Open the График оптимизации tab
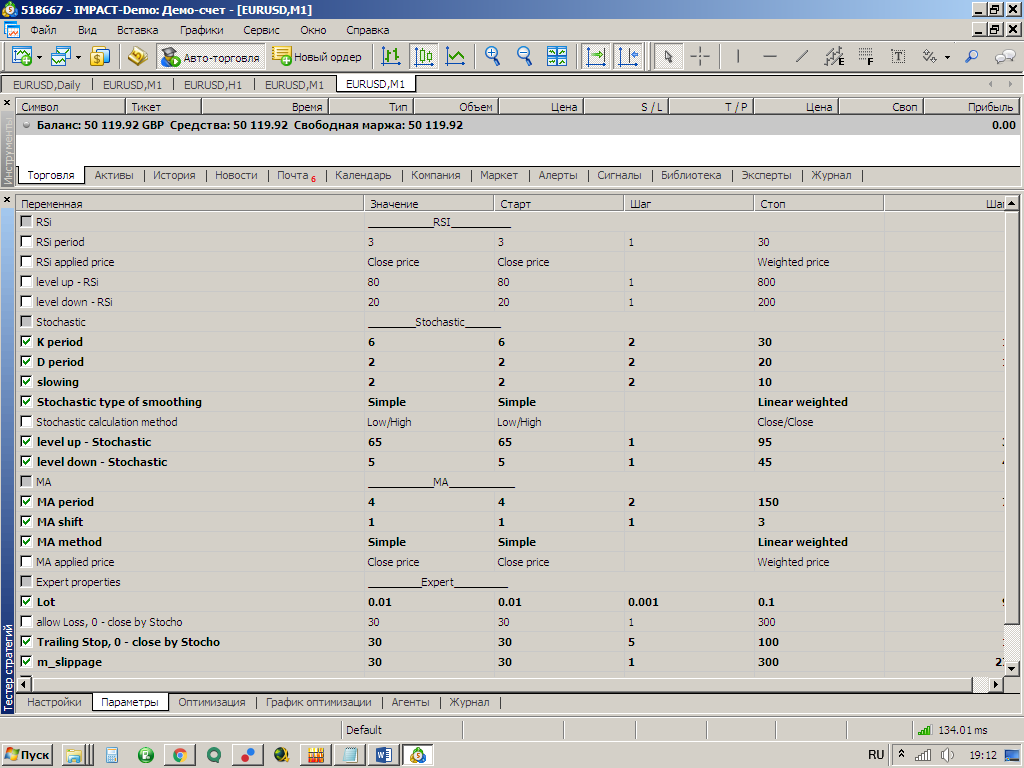The width and height of the screenshot is (1024, 768). [x=318, y=702]
